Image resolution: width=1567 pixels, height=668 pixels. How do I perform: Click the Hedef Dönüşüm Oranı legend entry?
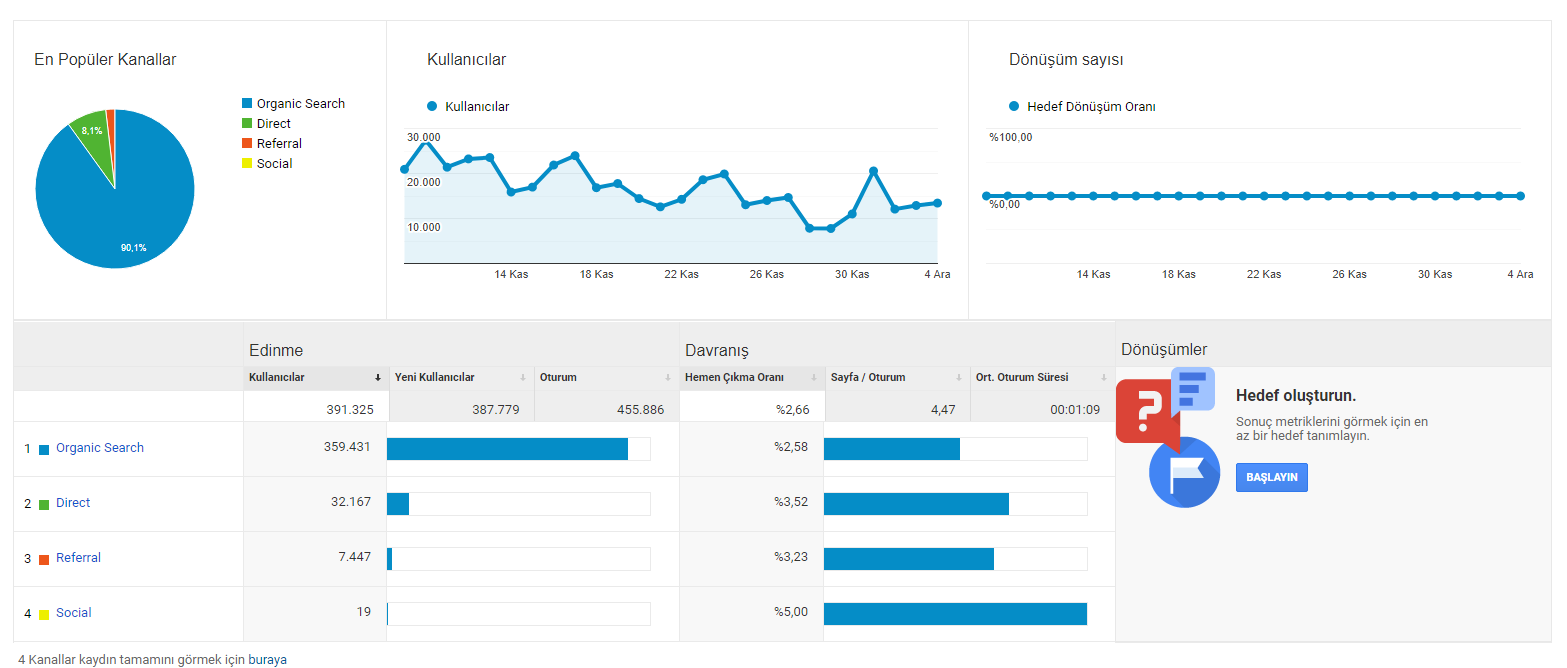(1082, 106)
